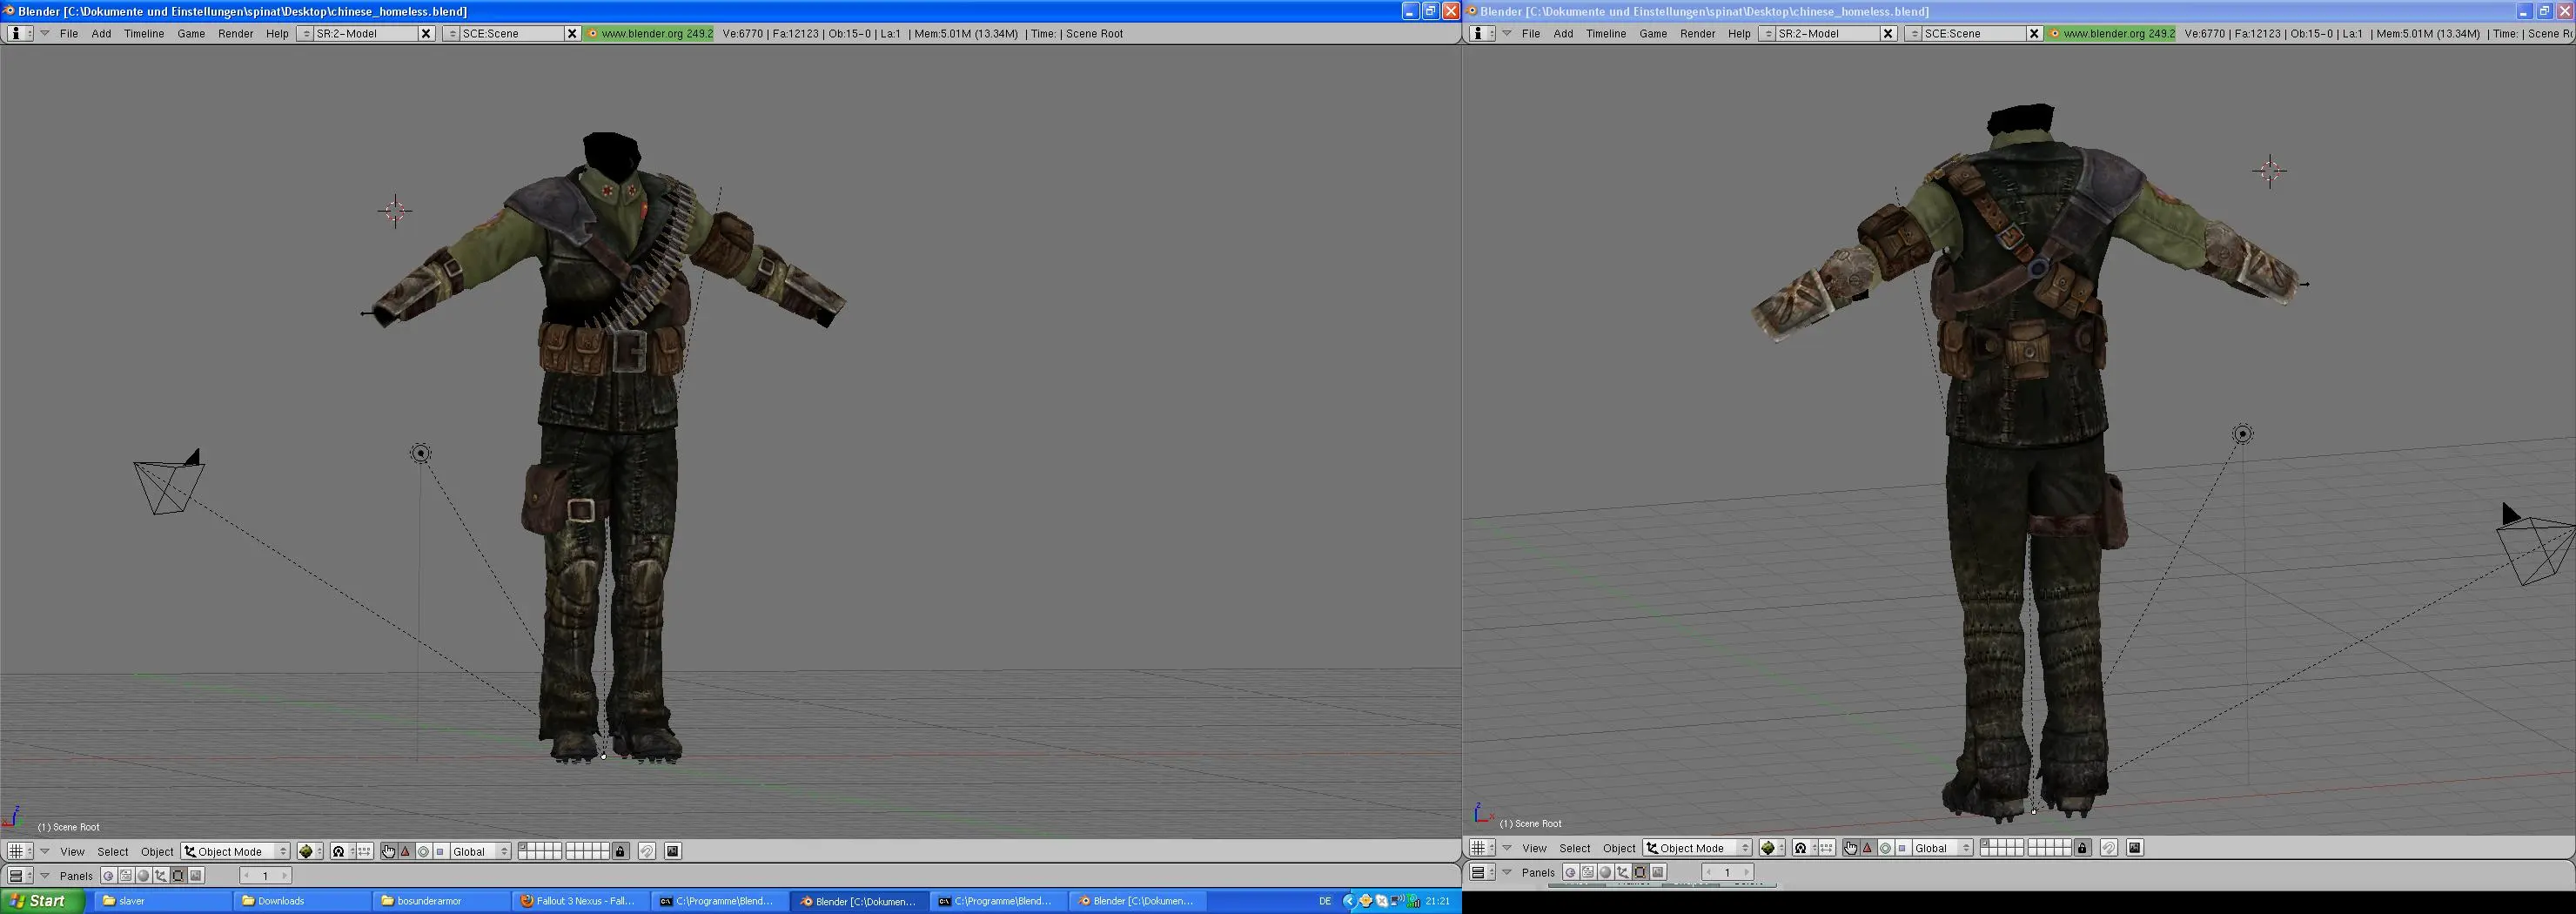The height and width of the screenshot is (914, 2576).
Task: Delete SR:2-Model screen via X in left window
Action: tap(426, 33)
